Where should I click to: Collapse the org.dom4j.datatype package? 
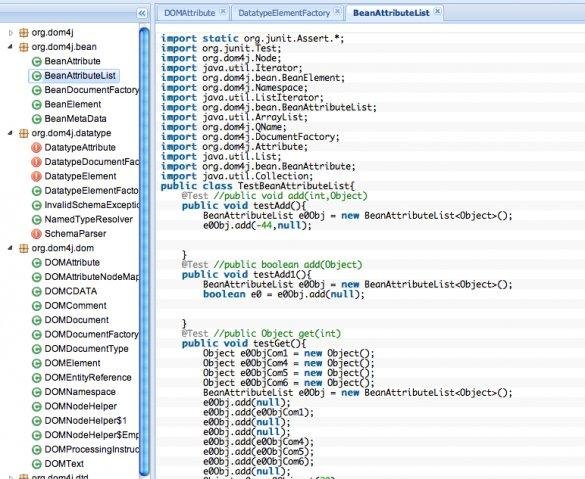(x=10, y=133)
